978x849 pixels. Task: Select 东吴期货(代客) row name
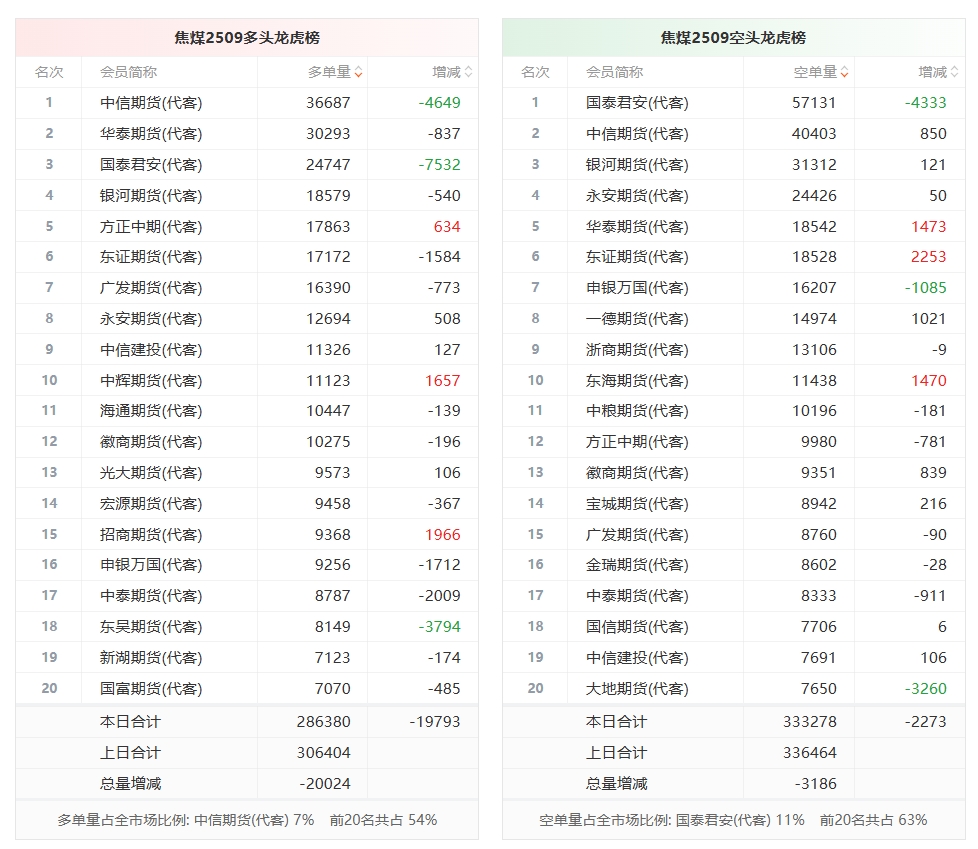tap(151, 627)
